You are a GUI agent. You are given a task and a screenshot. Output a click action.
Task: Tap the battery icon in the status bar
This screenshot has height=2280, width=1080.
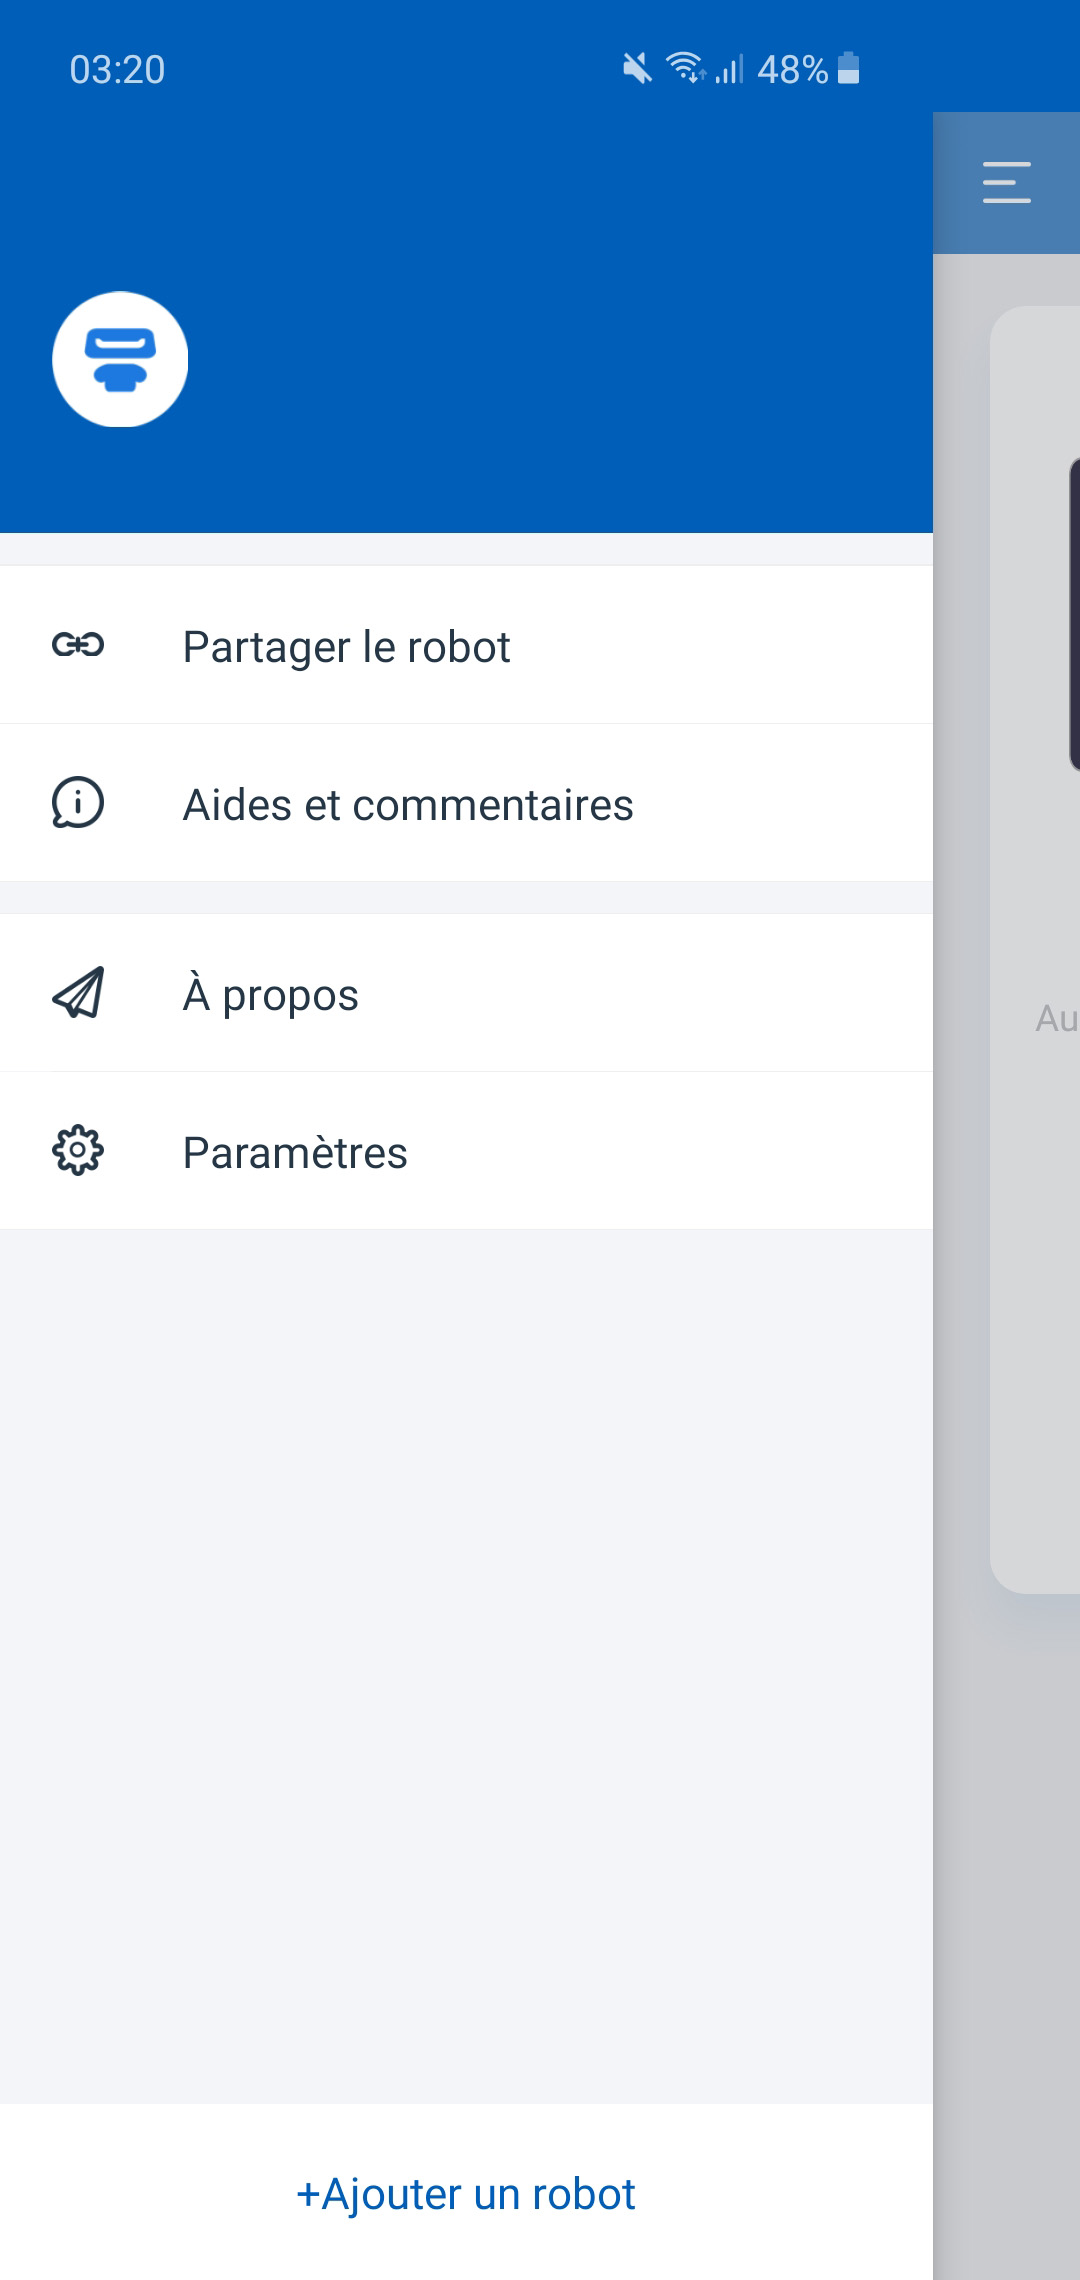848,69
